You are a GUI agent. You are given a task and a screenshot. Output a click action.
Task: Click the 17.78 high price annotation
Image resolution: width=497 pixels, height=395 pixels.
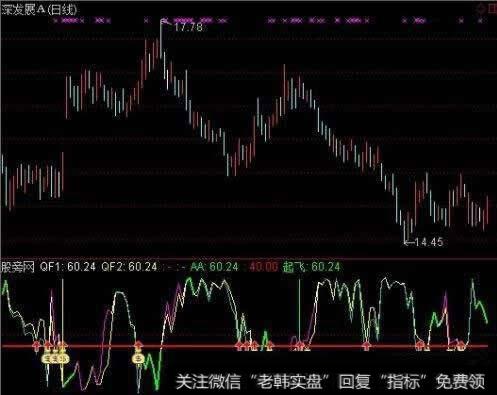(x=188, y=27)
